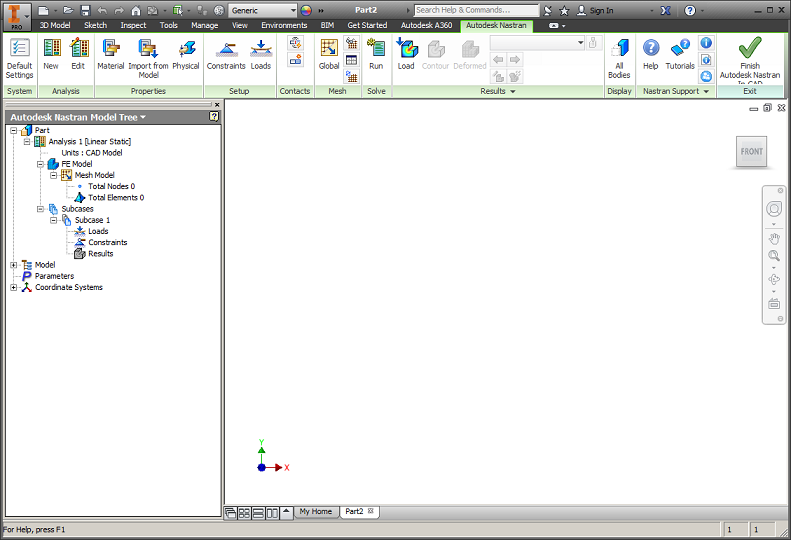Open Autodesk Nastran Model Tree title dropdown
The width and height of the screenshot is (791, 540).
tap(143, 117)
